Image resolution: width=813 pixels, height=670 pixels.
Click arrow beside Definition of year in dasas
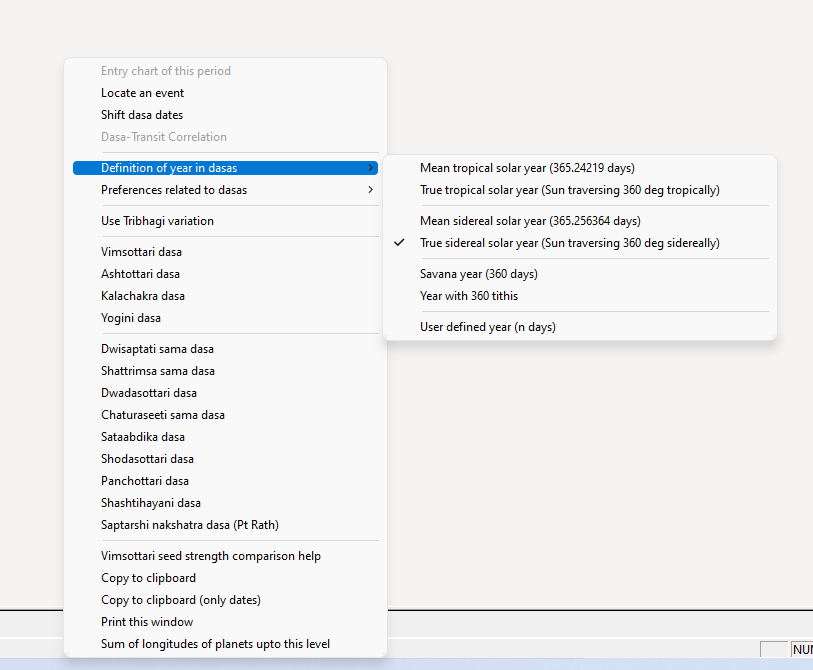(370, 168)
